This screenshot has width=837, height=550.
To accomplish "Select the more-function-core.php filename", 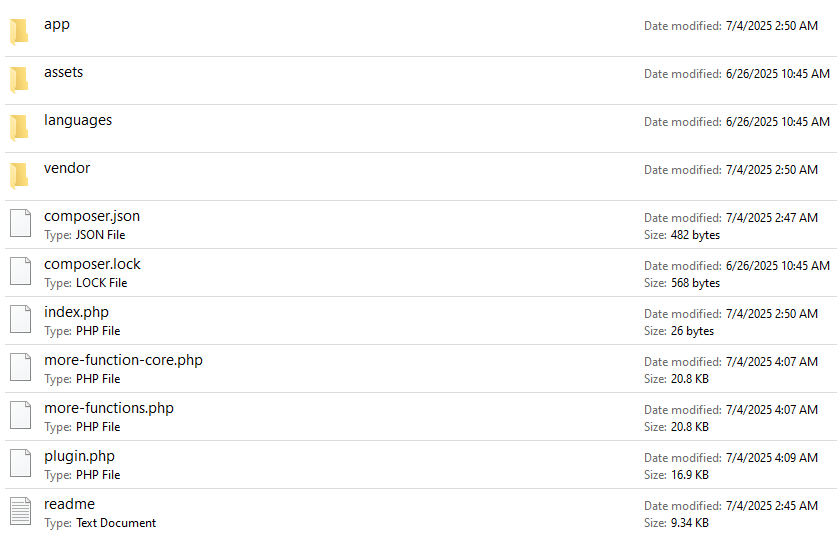I will pyautogui.click(x=123, y=360).
